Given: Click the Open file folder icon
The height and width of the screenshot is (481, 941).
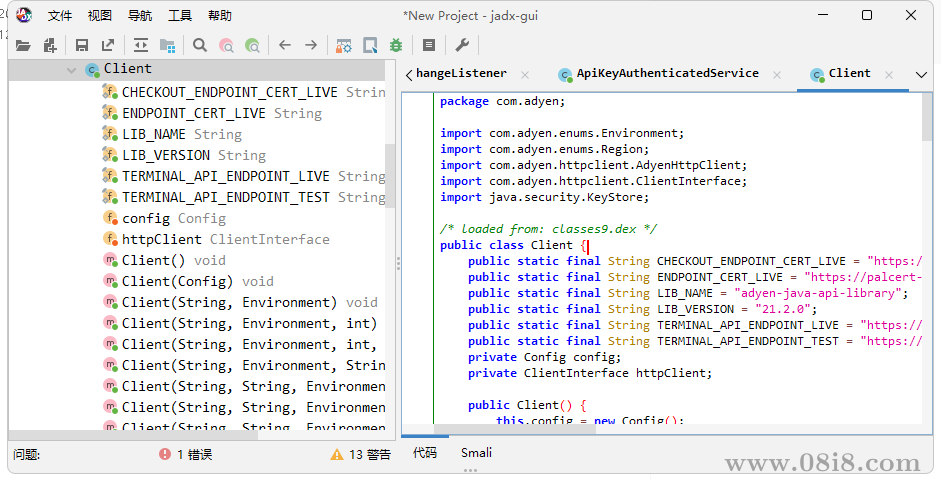Looking at the screenshot, I should click(x=23, y=45).
